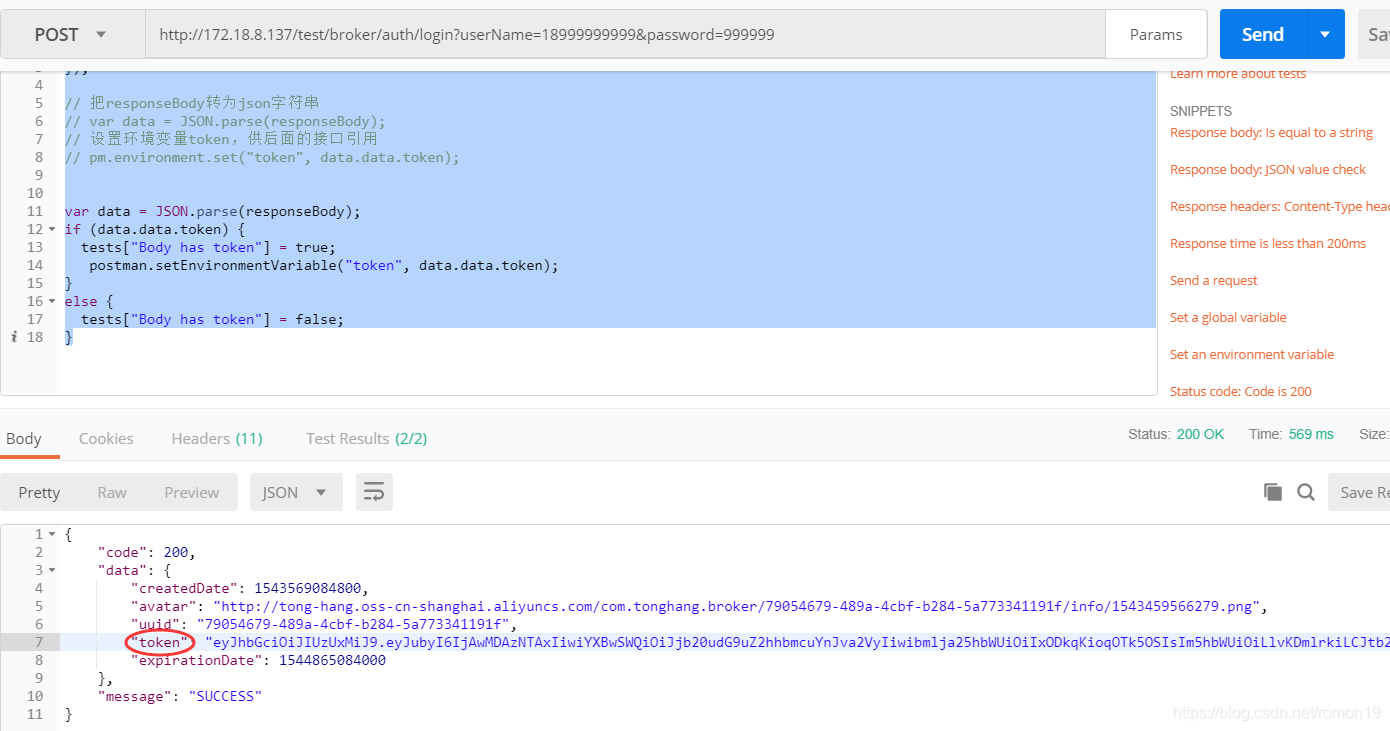Insert snippet "Set an environment variable"
The width and height of the screenshot is (1390, 731).
coord(1252,355)
